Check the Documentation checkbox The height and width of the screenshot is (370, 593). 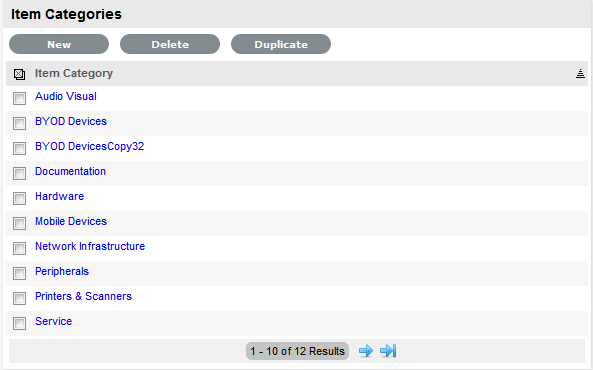pos(19,173)
